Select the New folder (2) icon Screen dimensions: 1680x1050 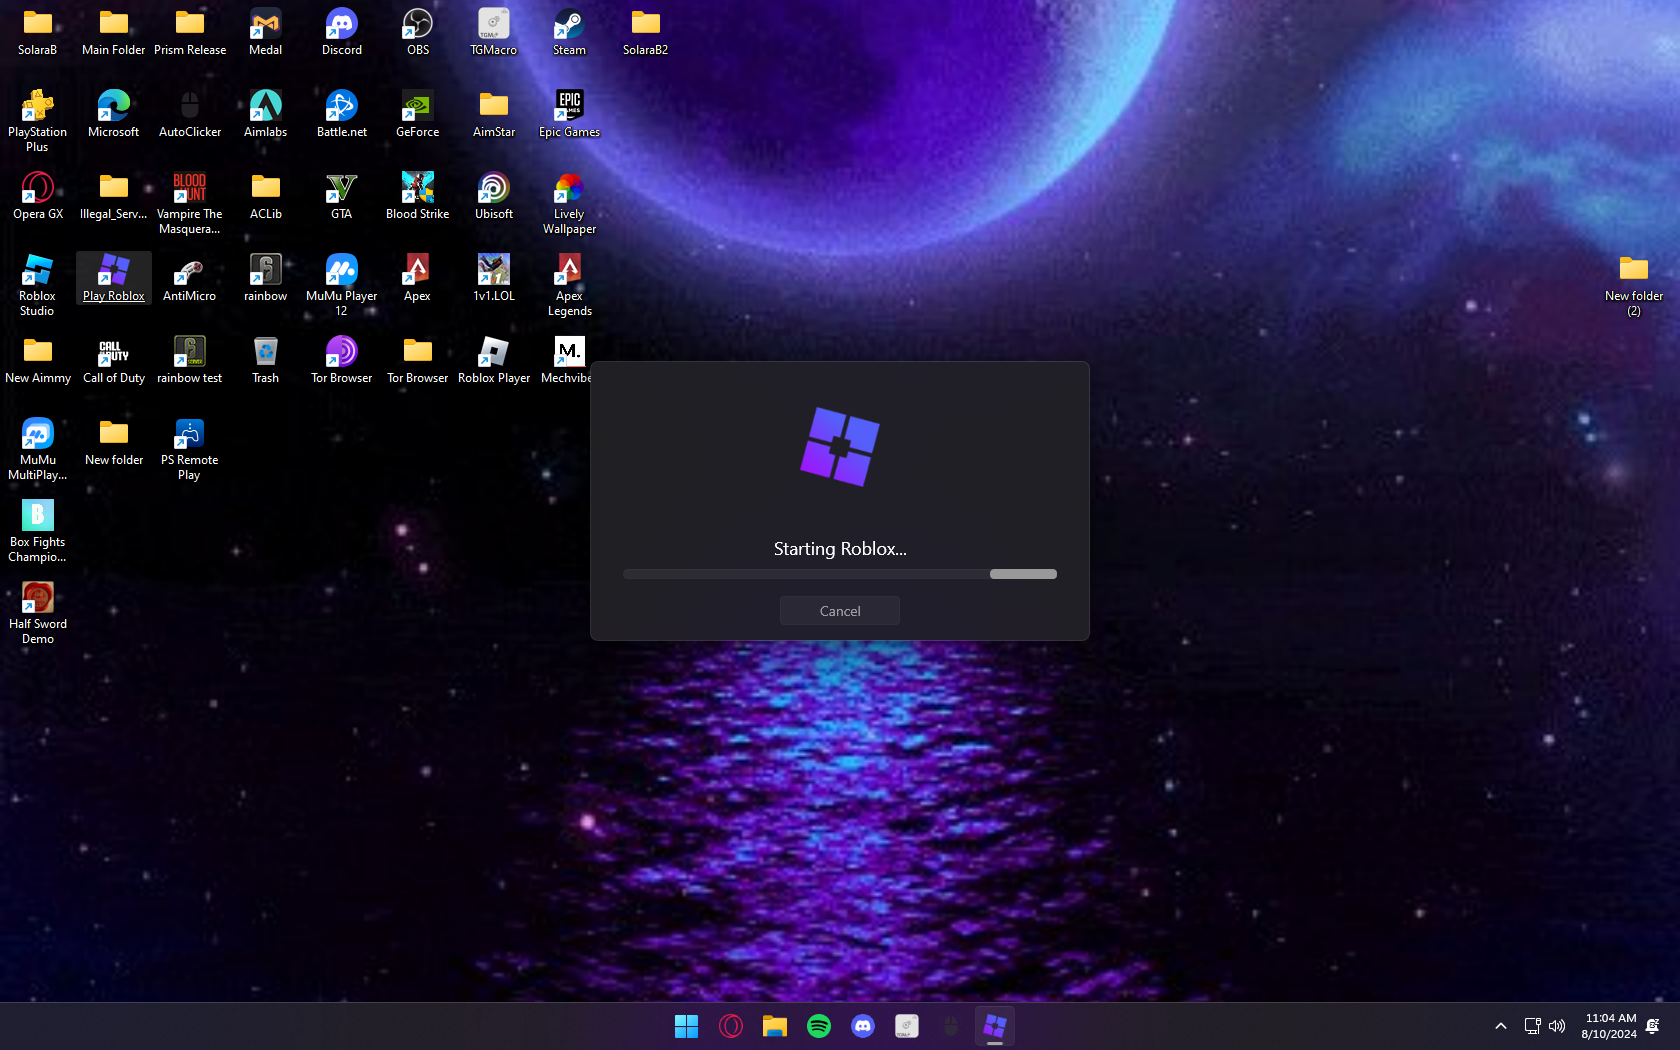coord(1634,285)
